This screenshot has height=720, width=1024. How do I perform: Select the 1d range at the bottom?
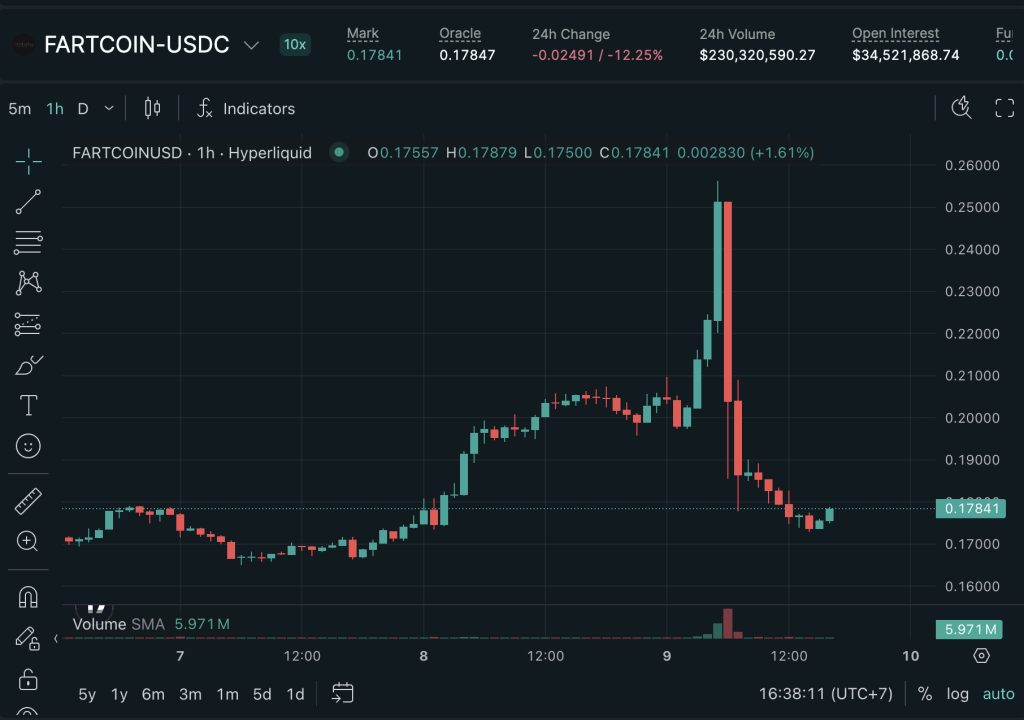(x=295, y=693)
